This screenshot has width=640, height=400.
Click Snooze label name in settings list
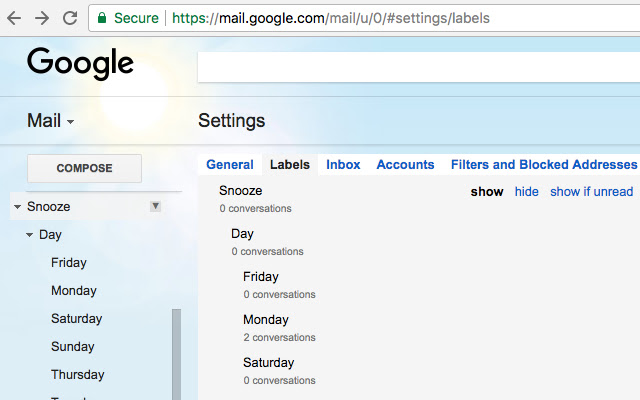tap(240, 191)
